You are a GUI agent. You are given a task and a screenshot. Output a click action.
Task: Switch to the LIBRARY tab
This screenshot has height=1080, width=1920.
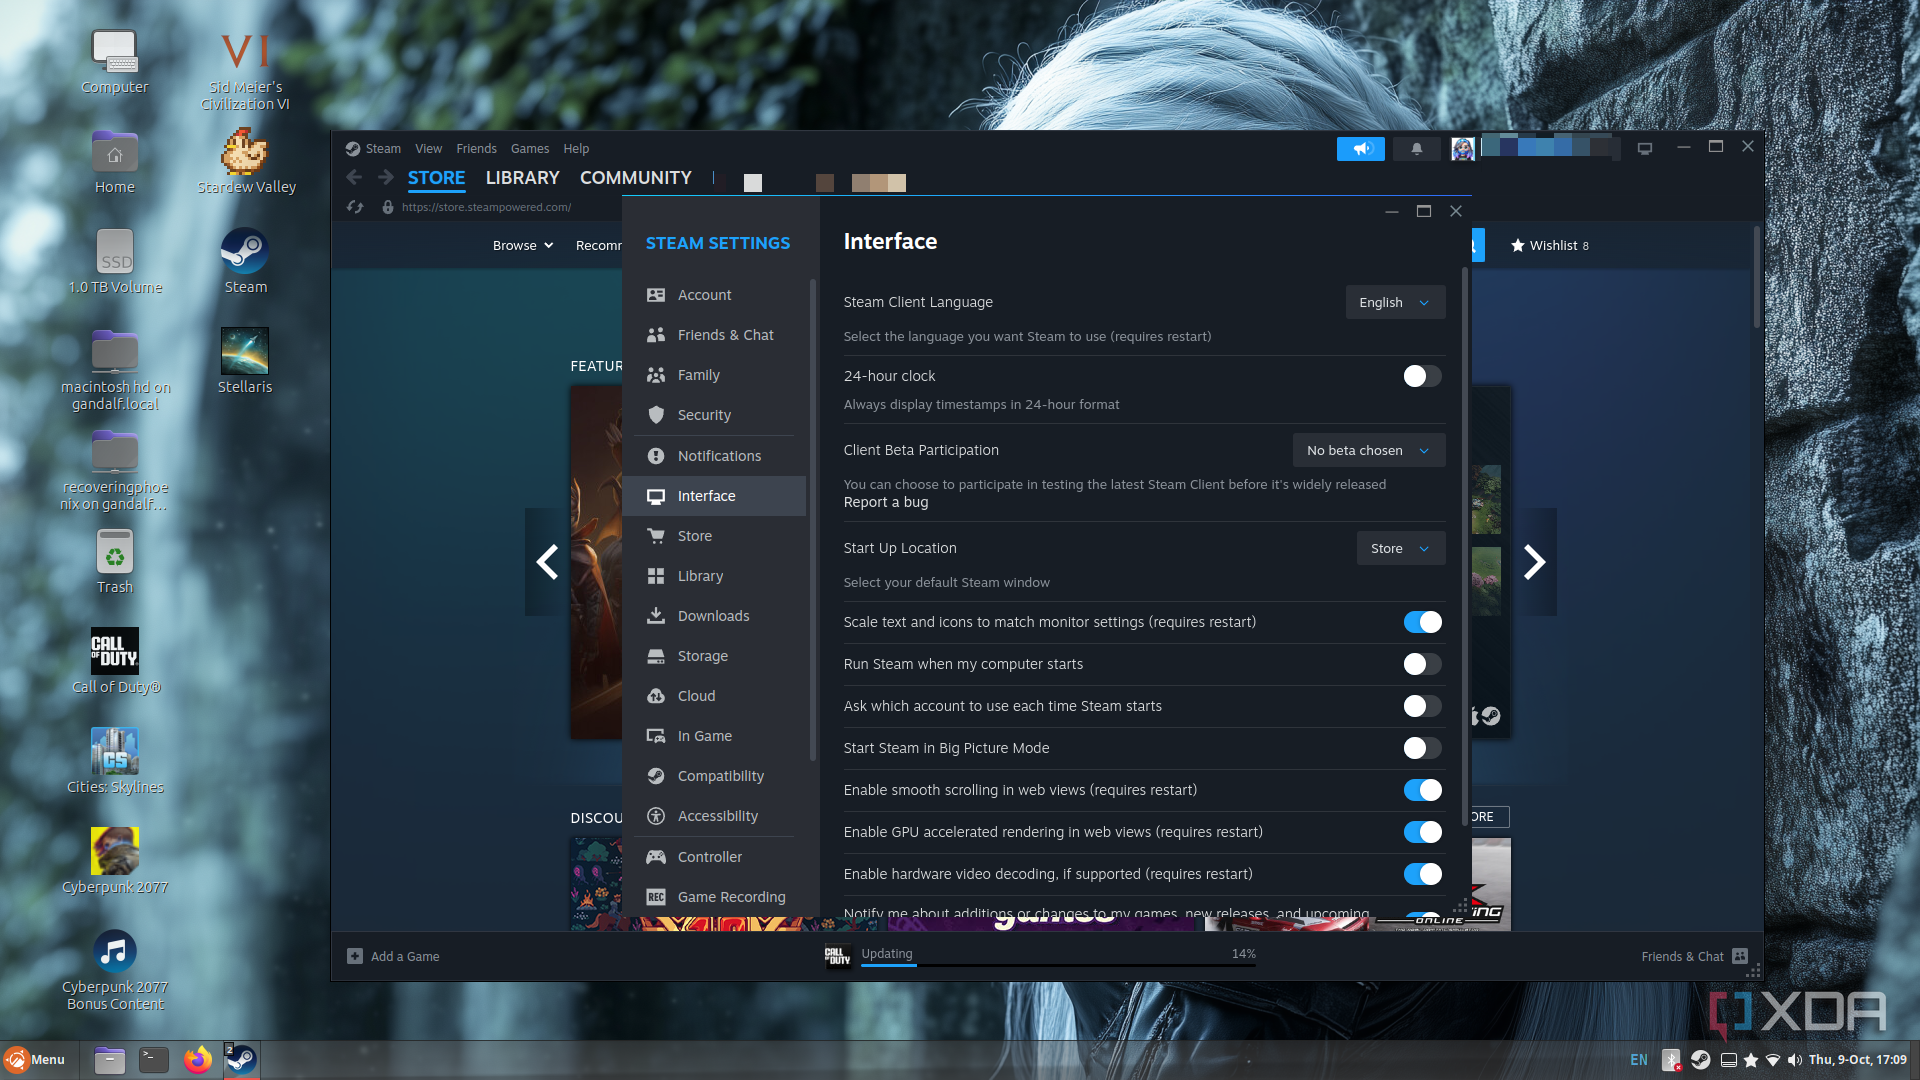522,177
